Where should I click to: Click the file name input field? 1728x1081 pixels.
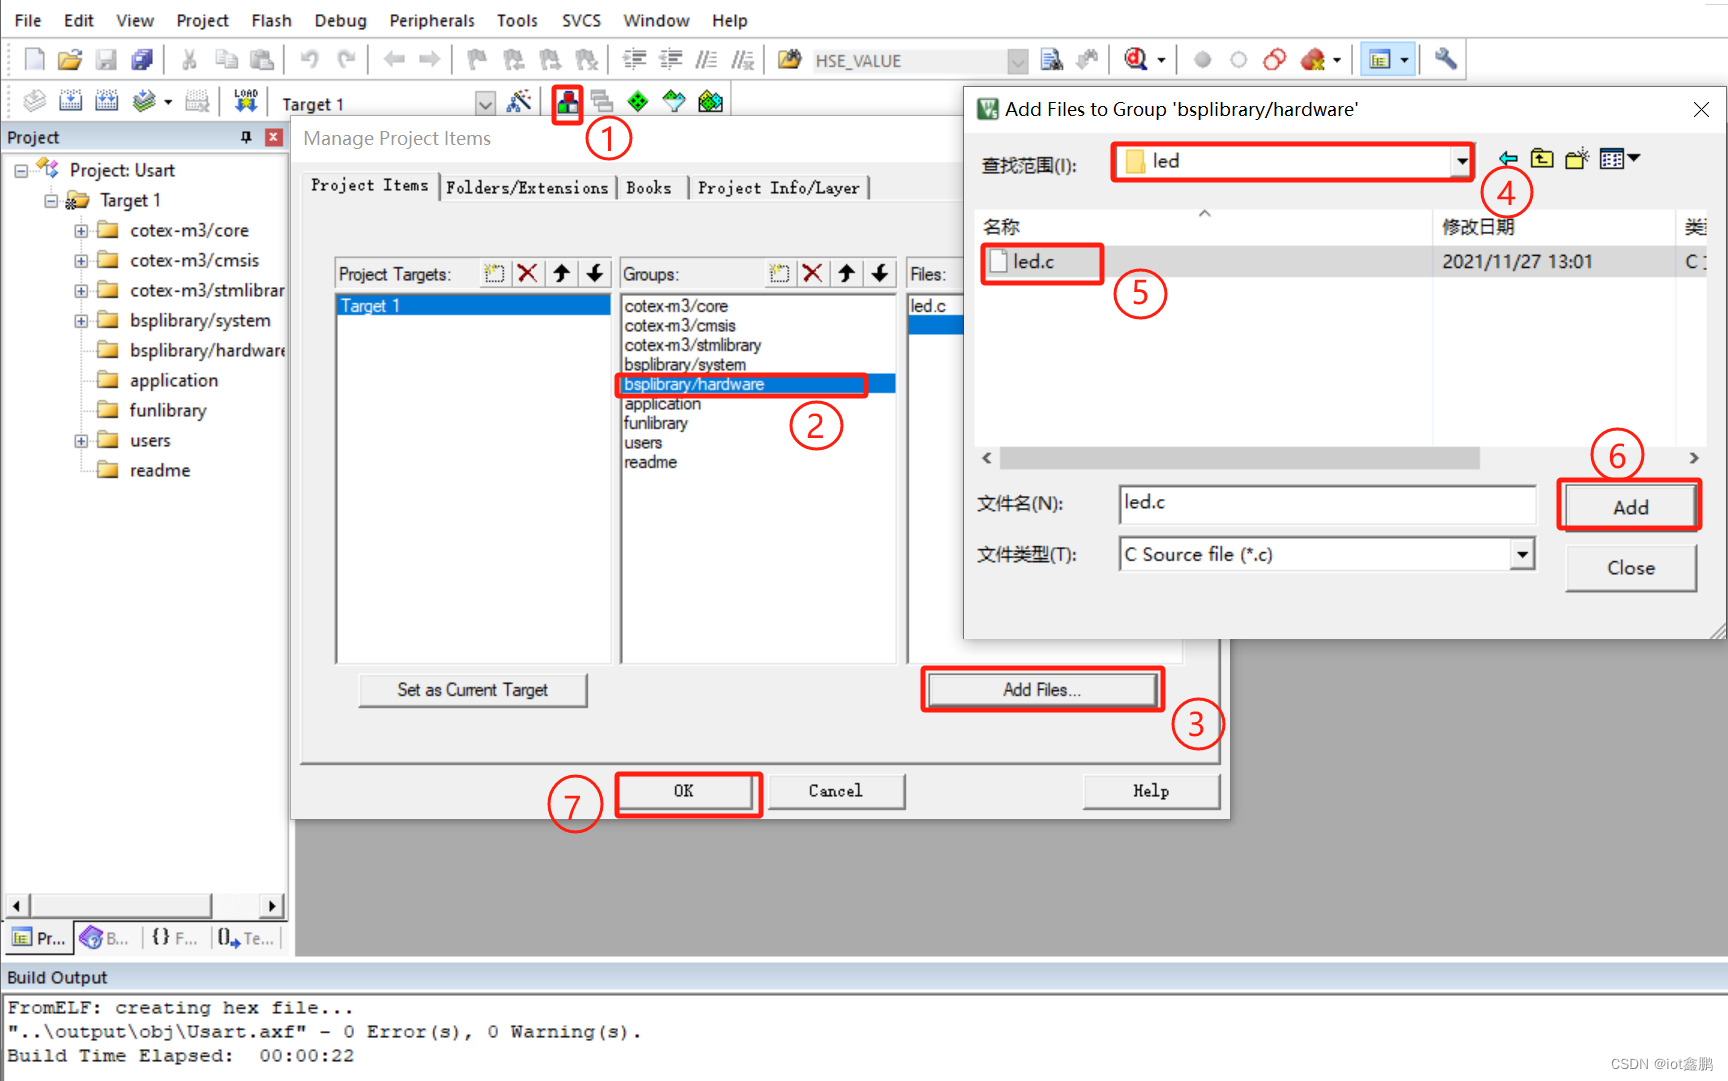click(x=1327, y=503)
